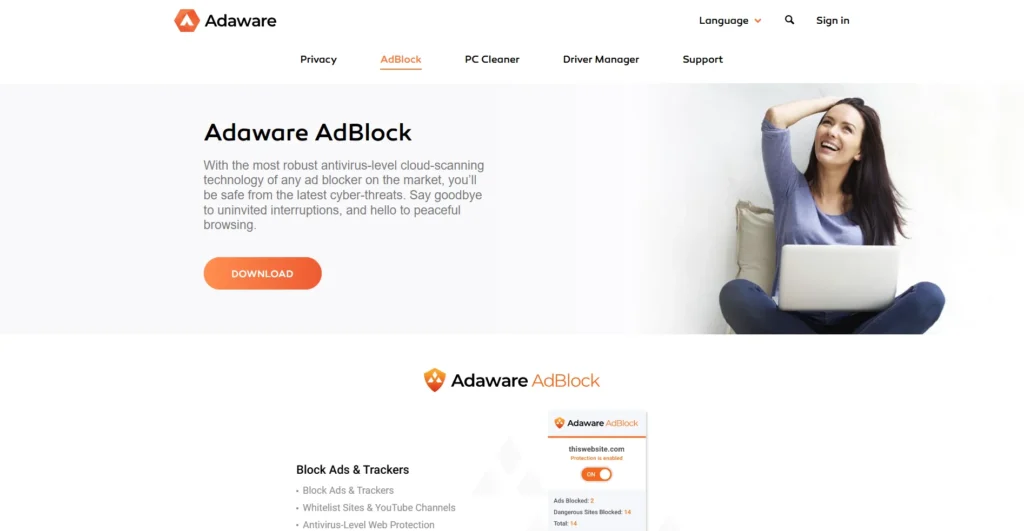Click the Adaware logo icon in header
Image resolution: width=1024 pixels, height=531 pixels.
(186, 20)
